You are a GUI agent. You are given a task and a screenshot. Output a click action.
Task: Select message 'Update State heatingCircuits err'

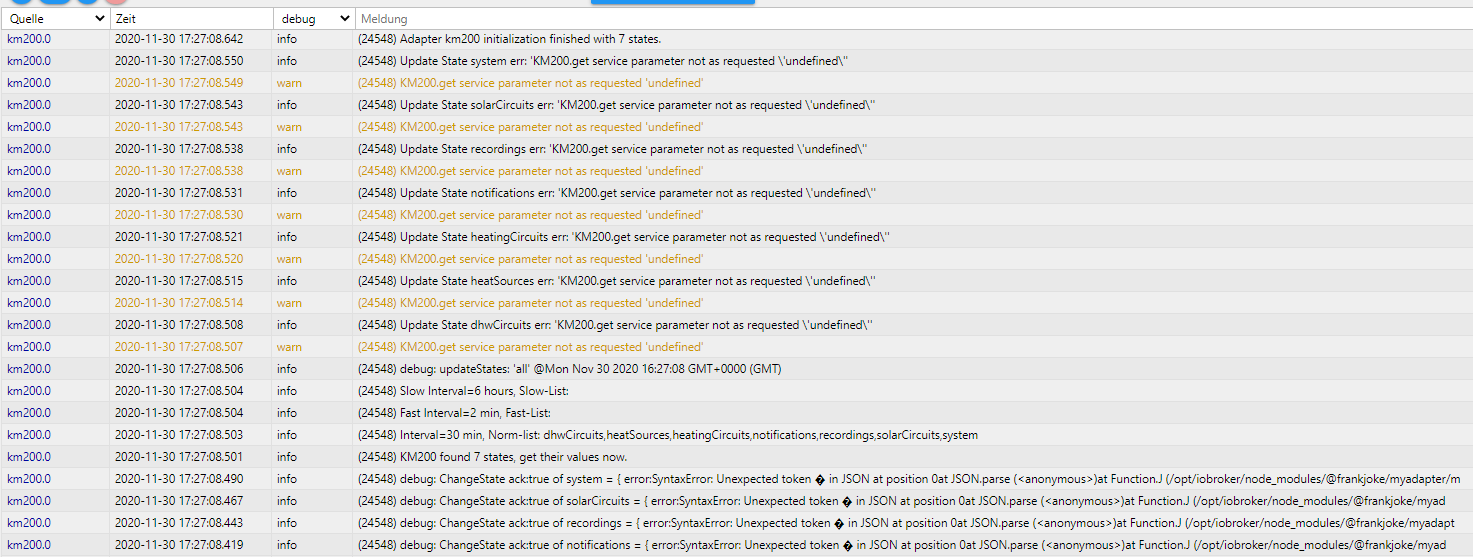click(x=624, y=237)
